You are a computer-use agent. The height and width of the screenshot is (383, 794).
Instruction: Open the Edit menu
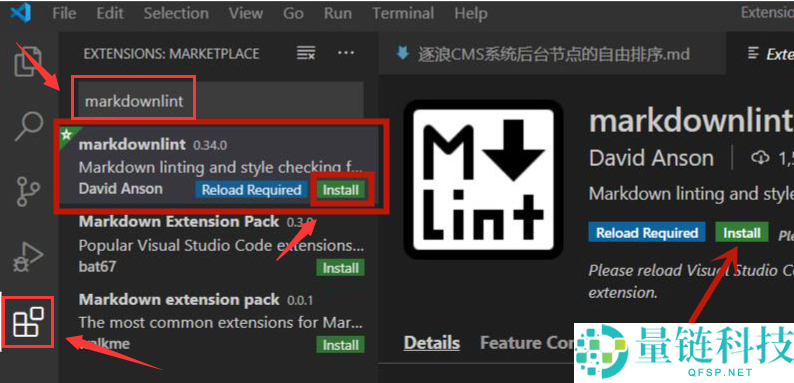tap(110, 13)
